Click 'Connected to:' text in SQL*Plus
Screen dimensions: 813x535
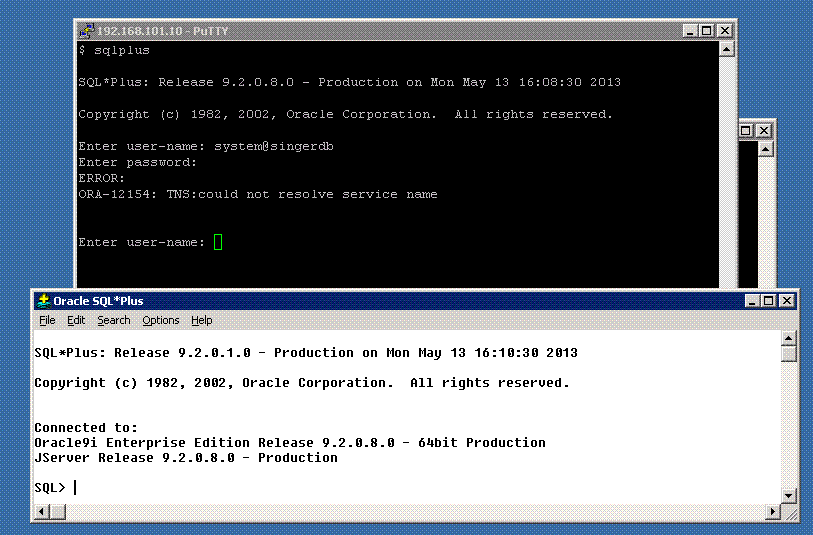point(86,428)
